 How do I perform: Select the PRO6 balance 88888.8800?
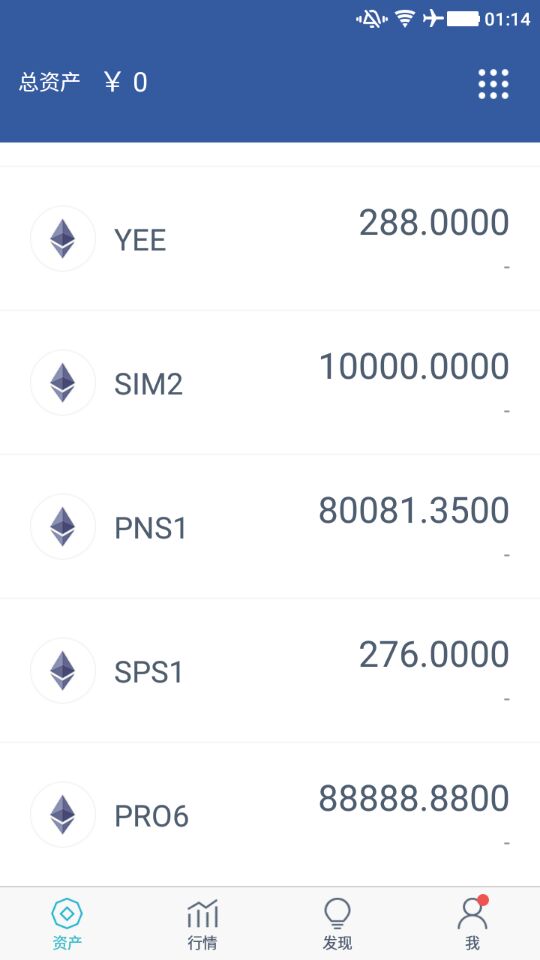point(414,798)
